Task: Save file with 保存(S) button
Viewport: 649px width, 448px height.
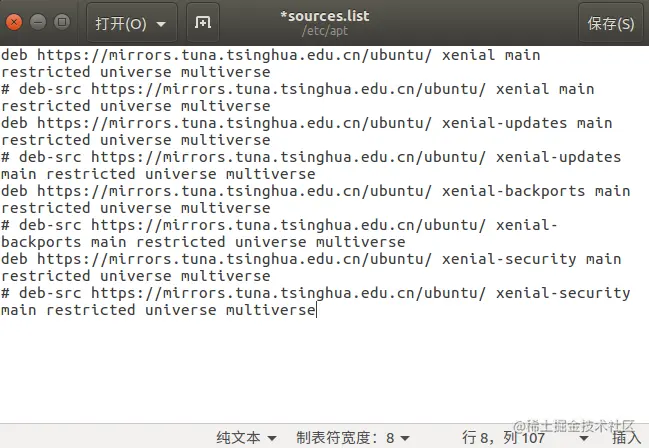Action: click(x=611, y=23)
